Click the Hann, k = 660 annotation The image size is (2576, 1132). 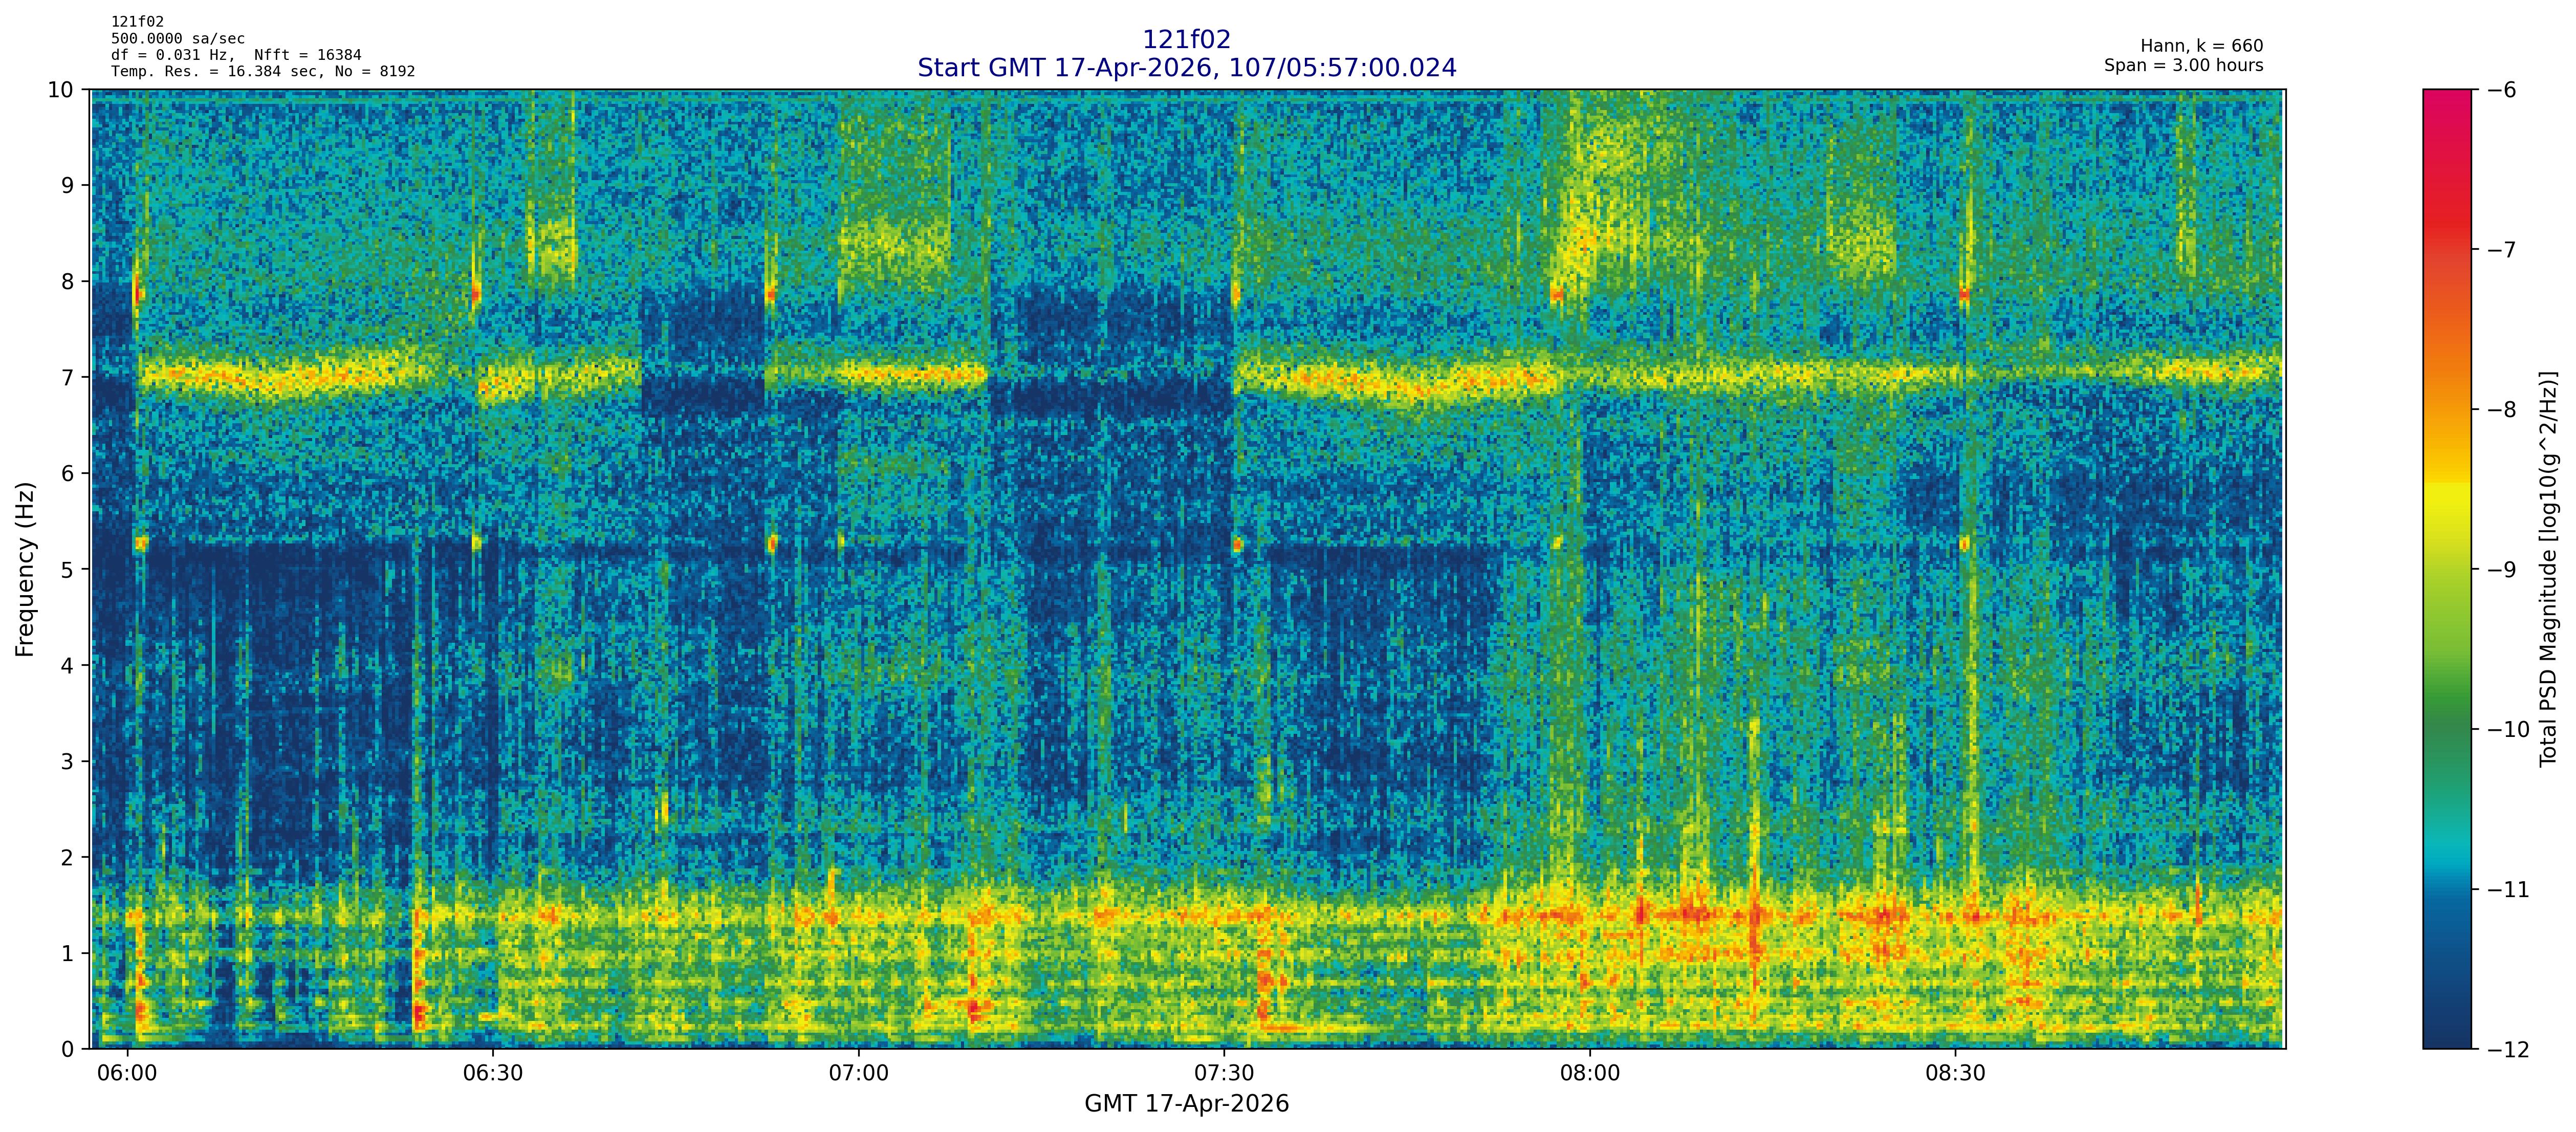(2201, 46)
